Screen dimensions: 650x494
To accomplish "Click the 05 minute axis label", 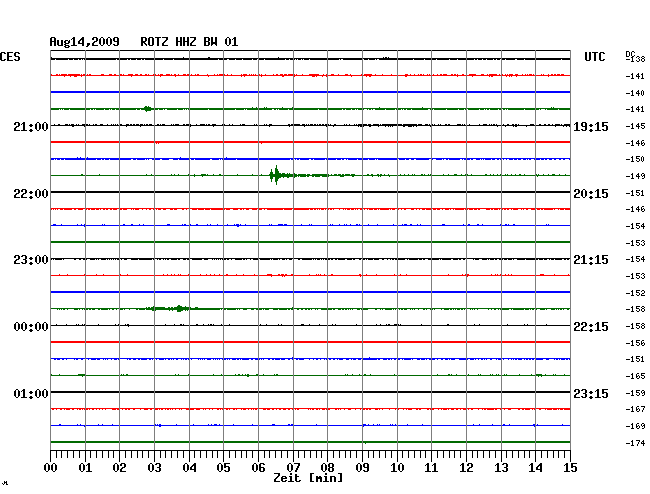I will (x=223, y=468).
